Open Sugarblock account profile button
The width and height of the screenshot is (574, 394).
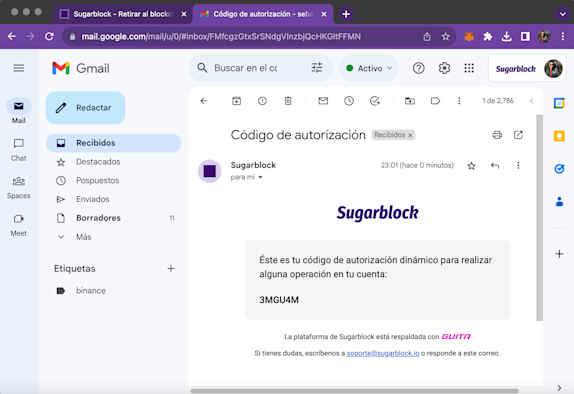click(527, 68)
